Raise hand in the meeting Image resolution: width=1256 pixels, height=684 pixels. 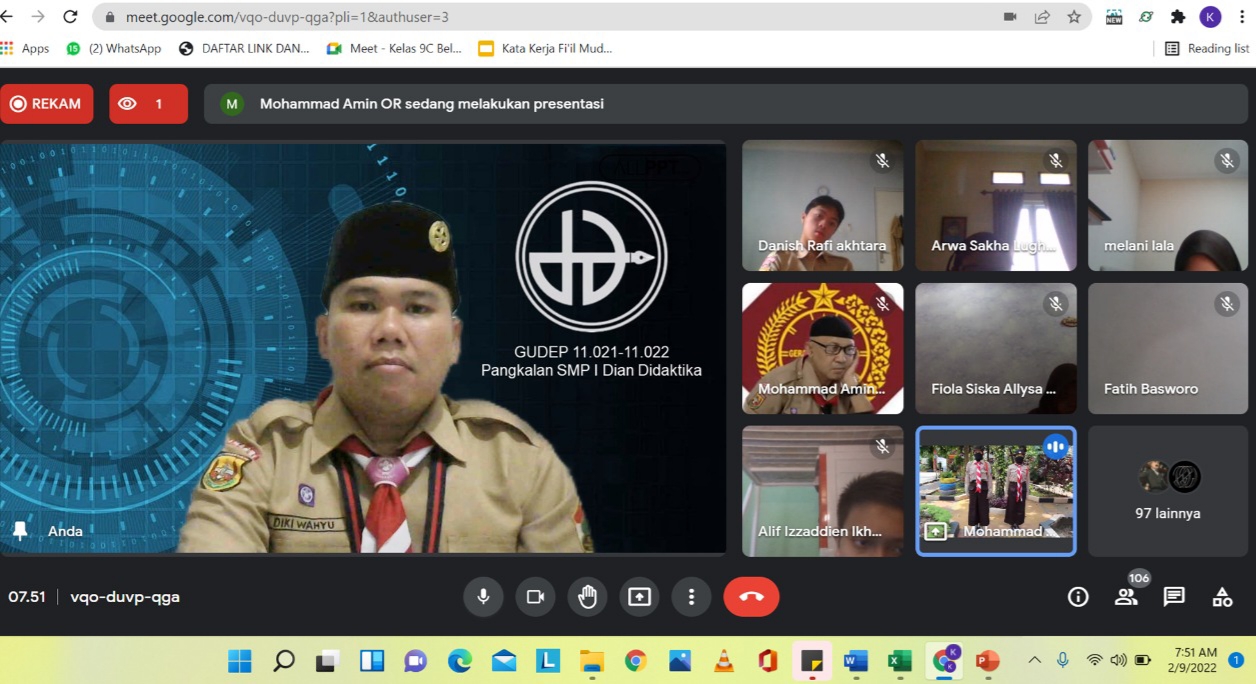(x=587, y=597)
